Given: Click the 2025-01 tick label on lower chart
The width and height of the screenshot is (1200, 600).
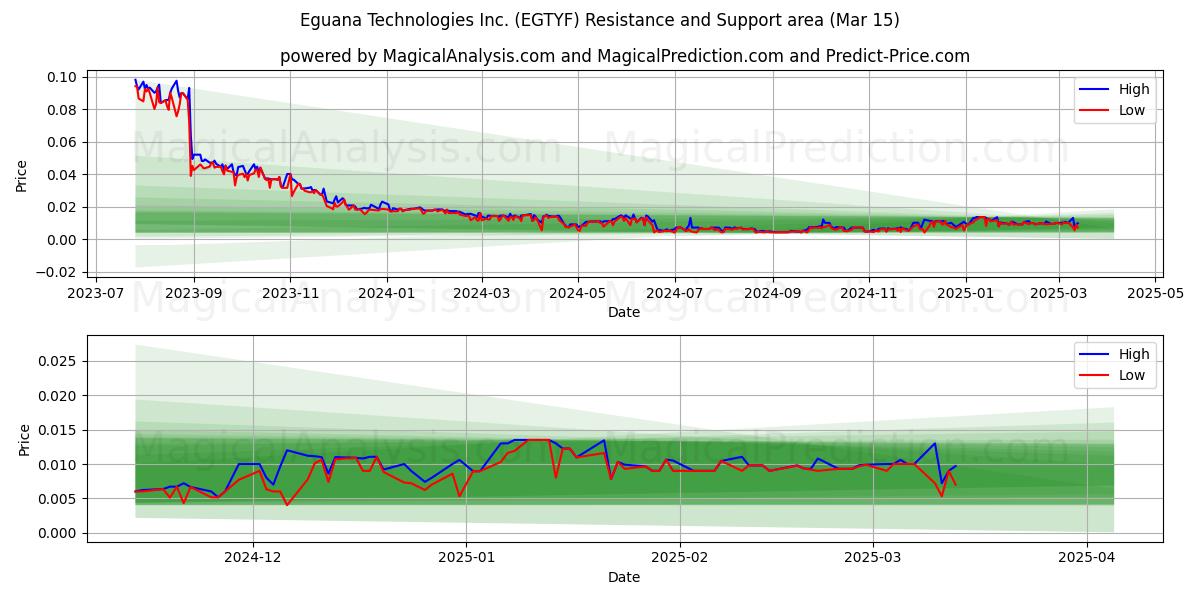Looking at the screenshot, I should coord(467,559).
